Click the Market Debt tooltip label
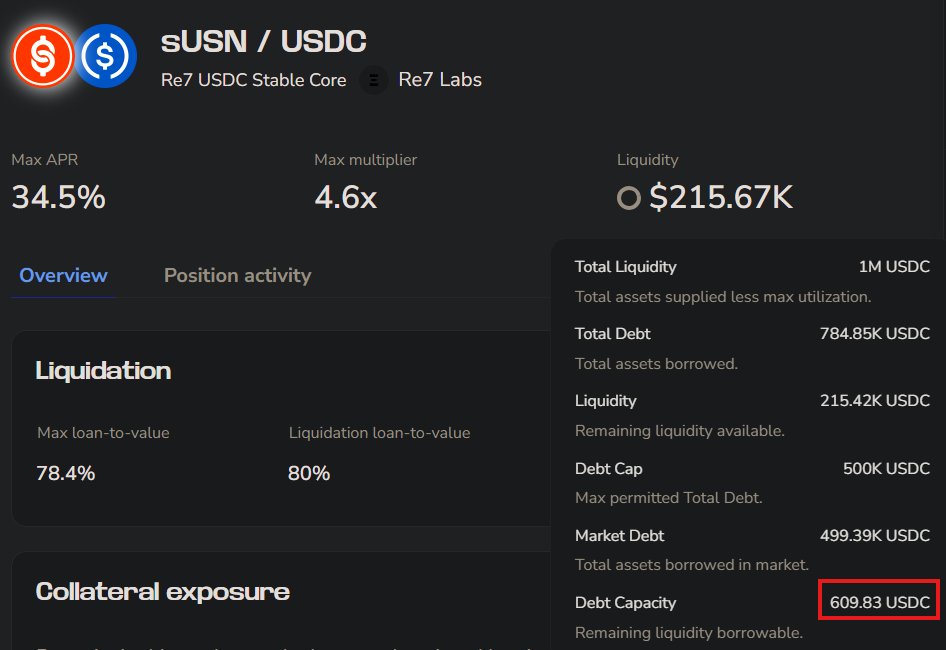 click(620, 535)
